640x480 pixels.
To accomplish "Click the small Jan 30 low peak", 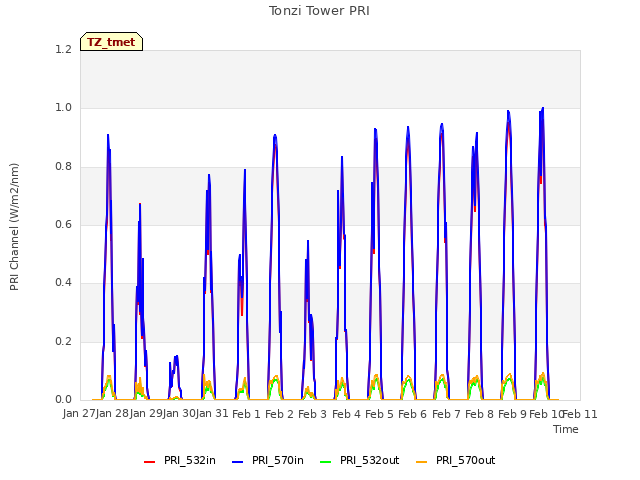I will [176, 357].
